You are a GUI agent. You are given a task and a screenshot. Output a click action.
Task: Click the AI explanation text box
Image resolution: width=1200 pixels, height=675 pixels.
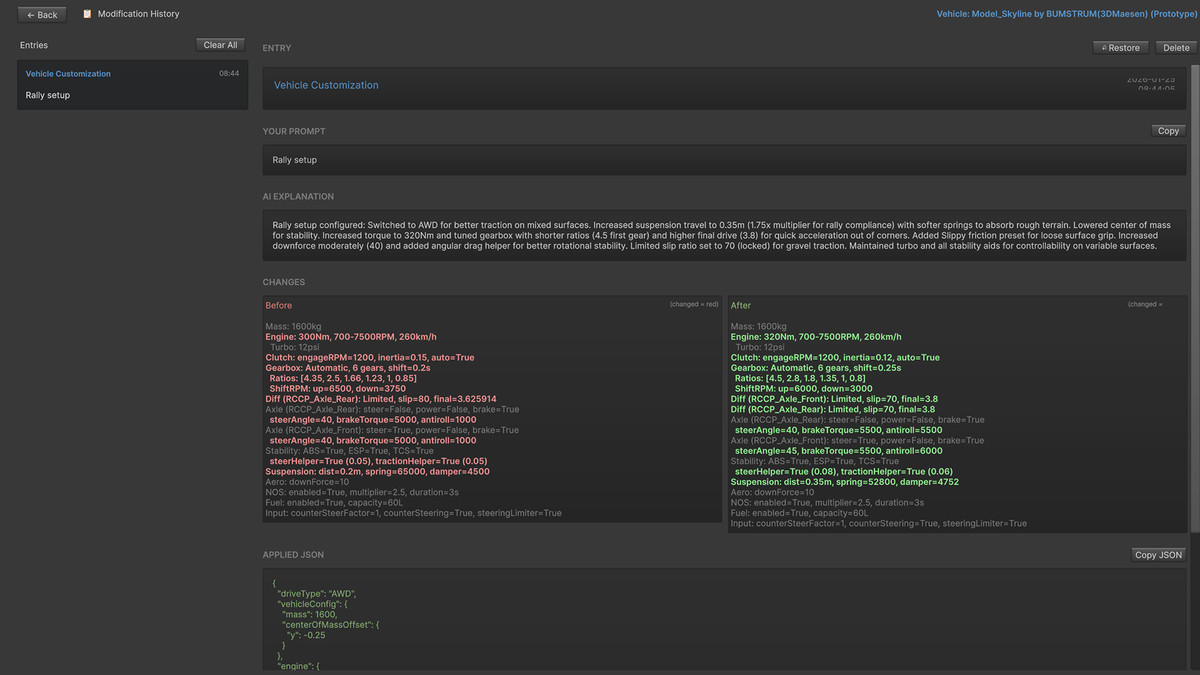pos(724,235)
